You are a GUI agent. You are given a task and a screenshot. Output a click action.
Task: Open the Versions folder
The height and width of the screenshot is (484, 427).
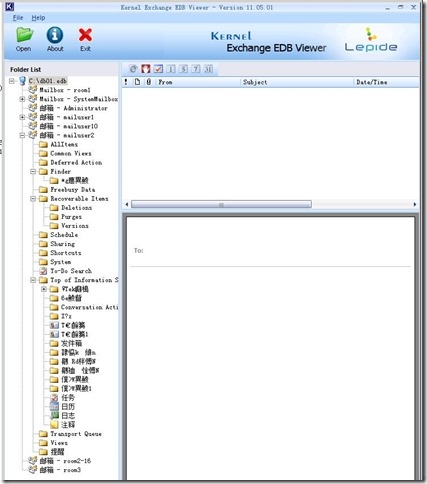click(x=75, y=226)
